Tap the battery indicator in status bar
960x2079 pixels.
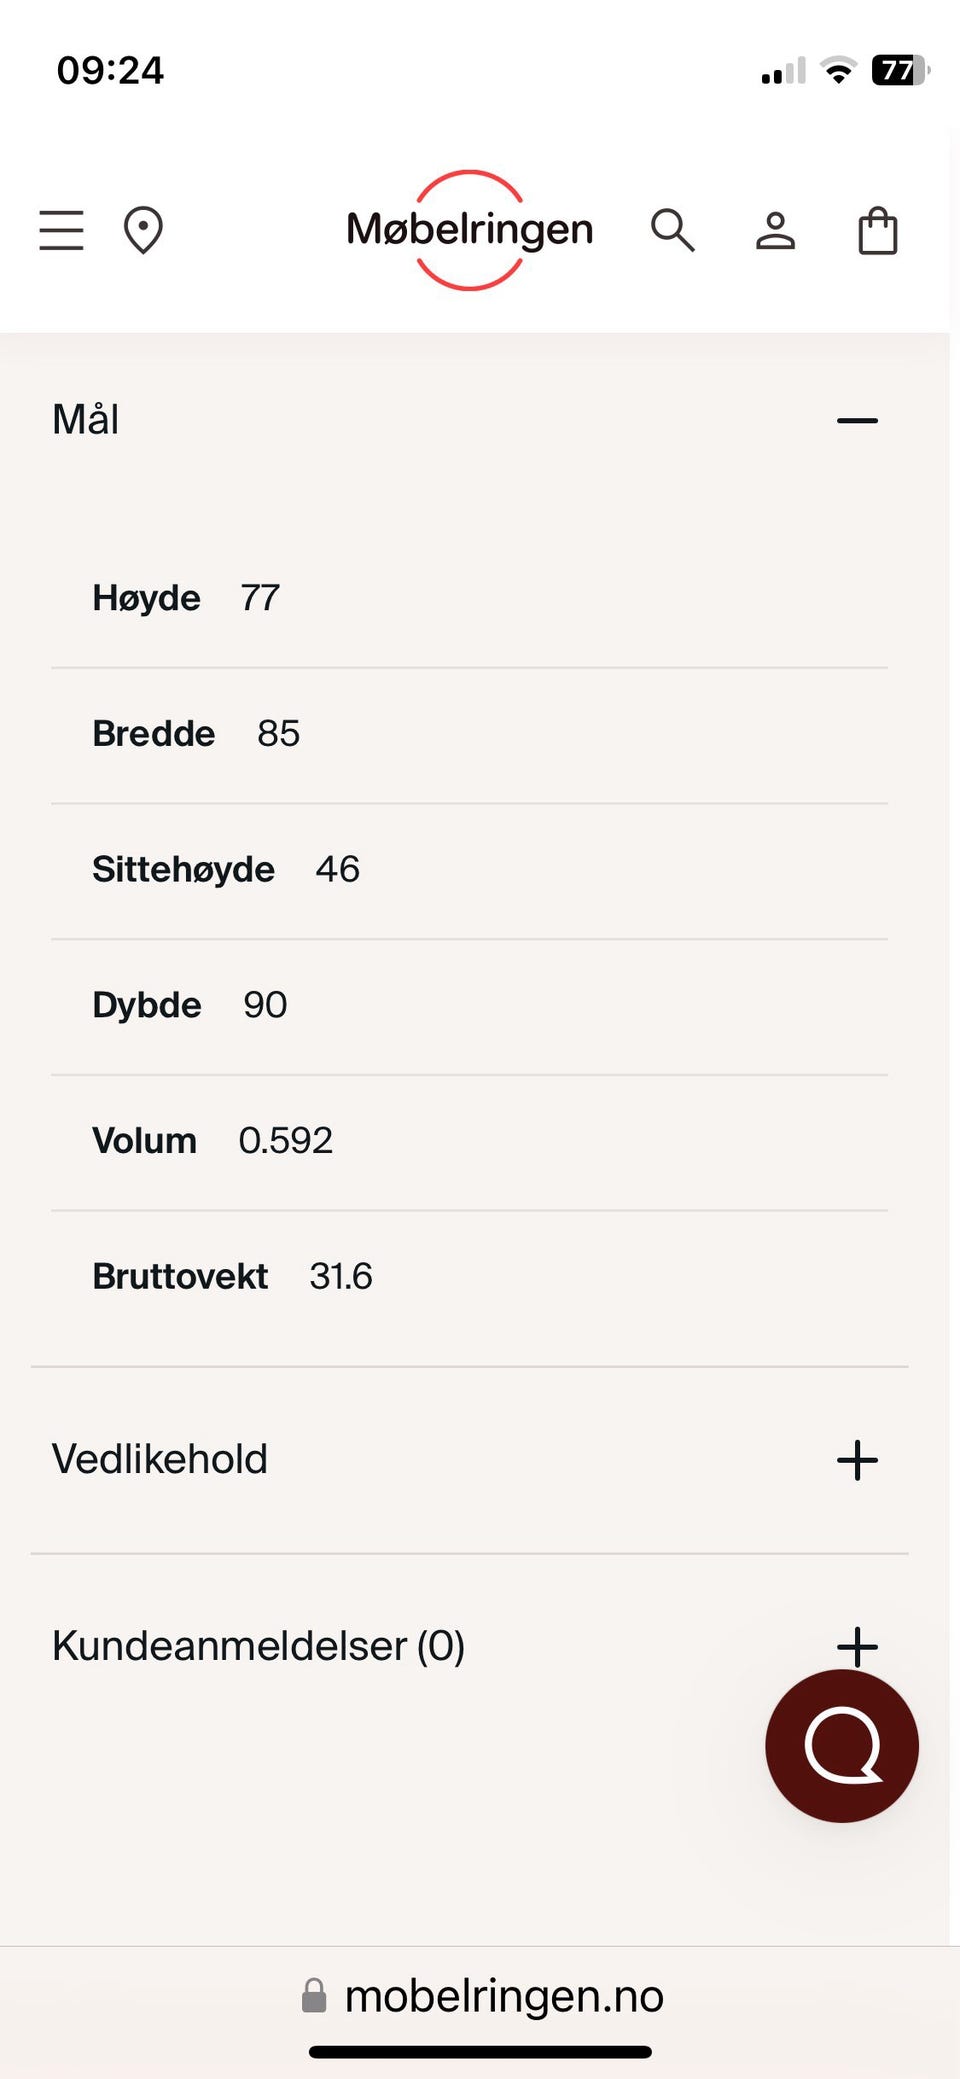[x=899, y=70]
